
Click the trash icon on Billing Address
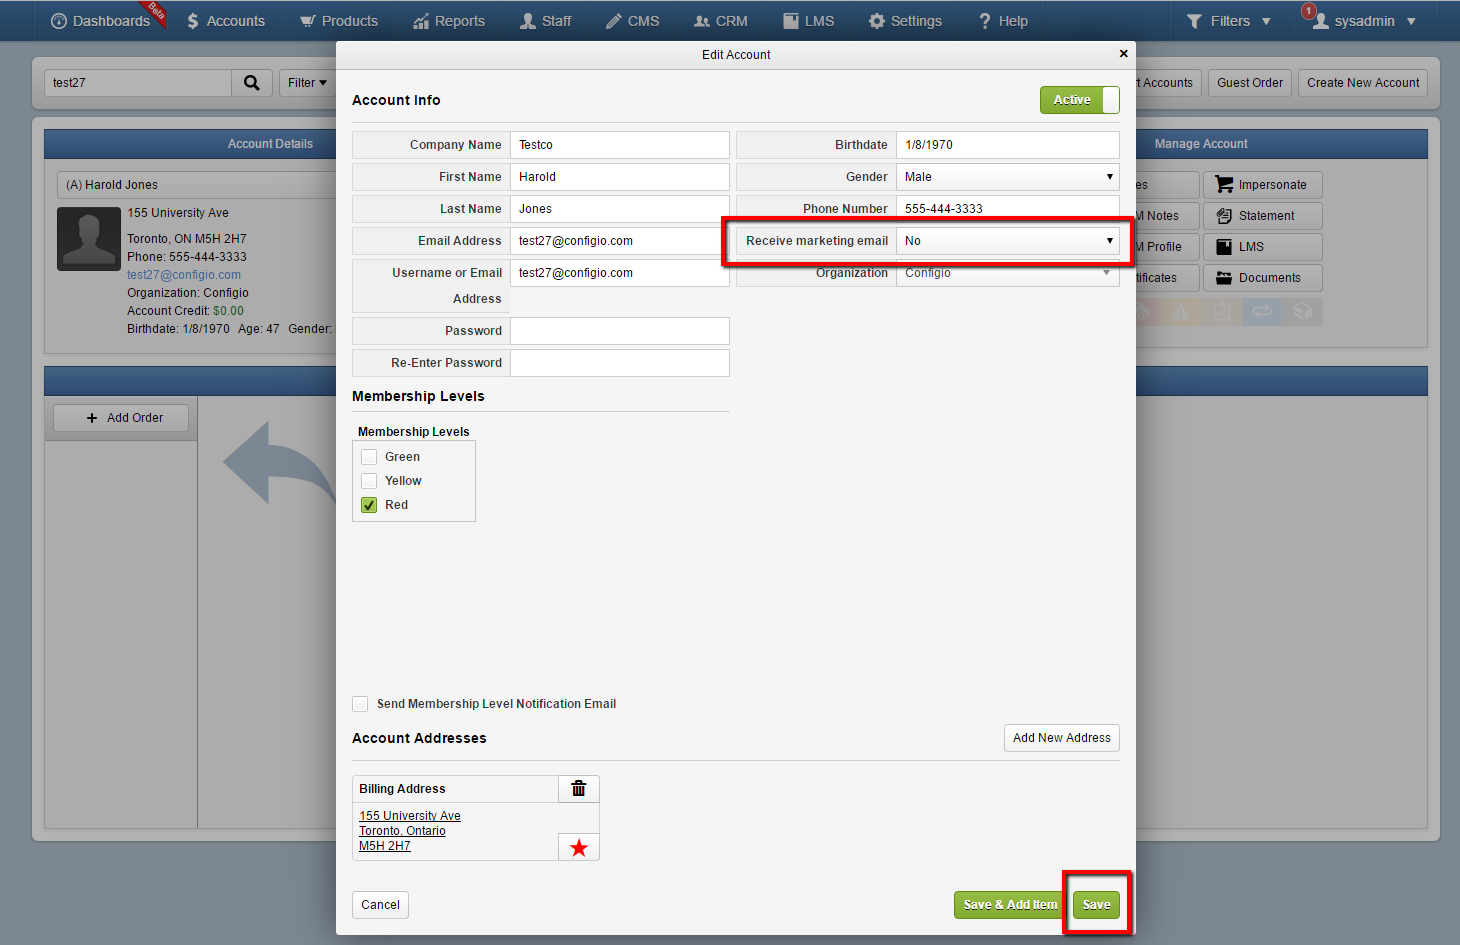click(x=578, y=789)
